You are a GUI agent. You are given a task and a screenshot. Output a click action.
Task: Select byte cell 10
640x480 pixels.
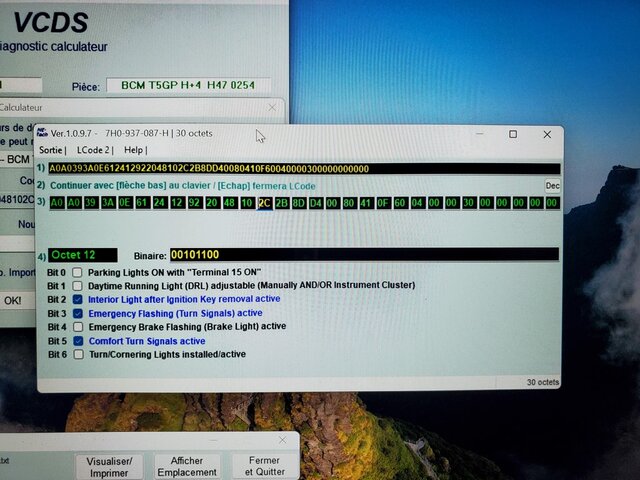click(x=247, y=203)
